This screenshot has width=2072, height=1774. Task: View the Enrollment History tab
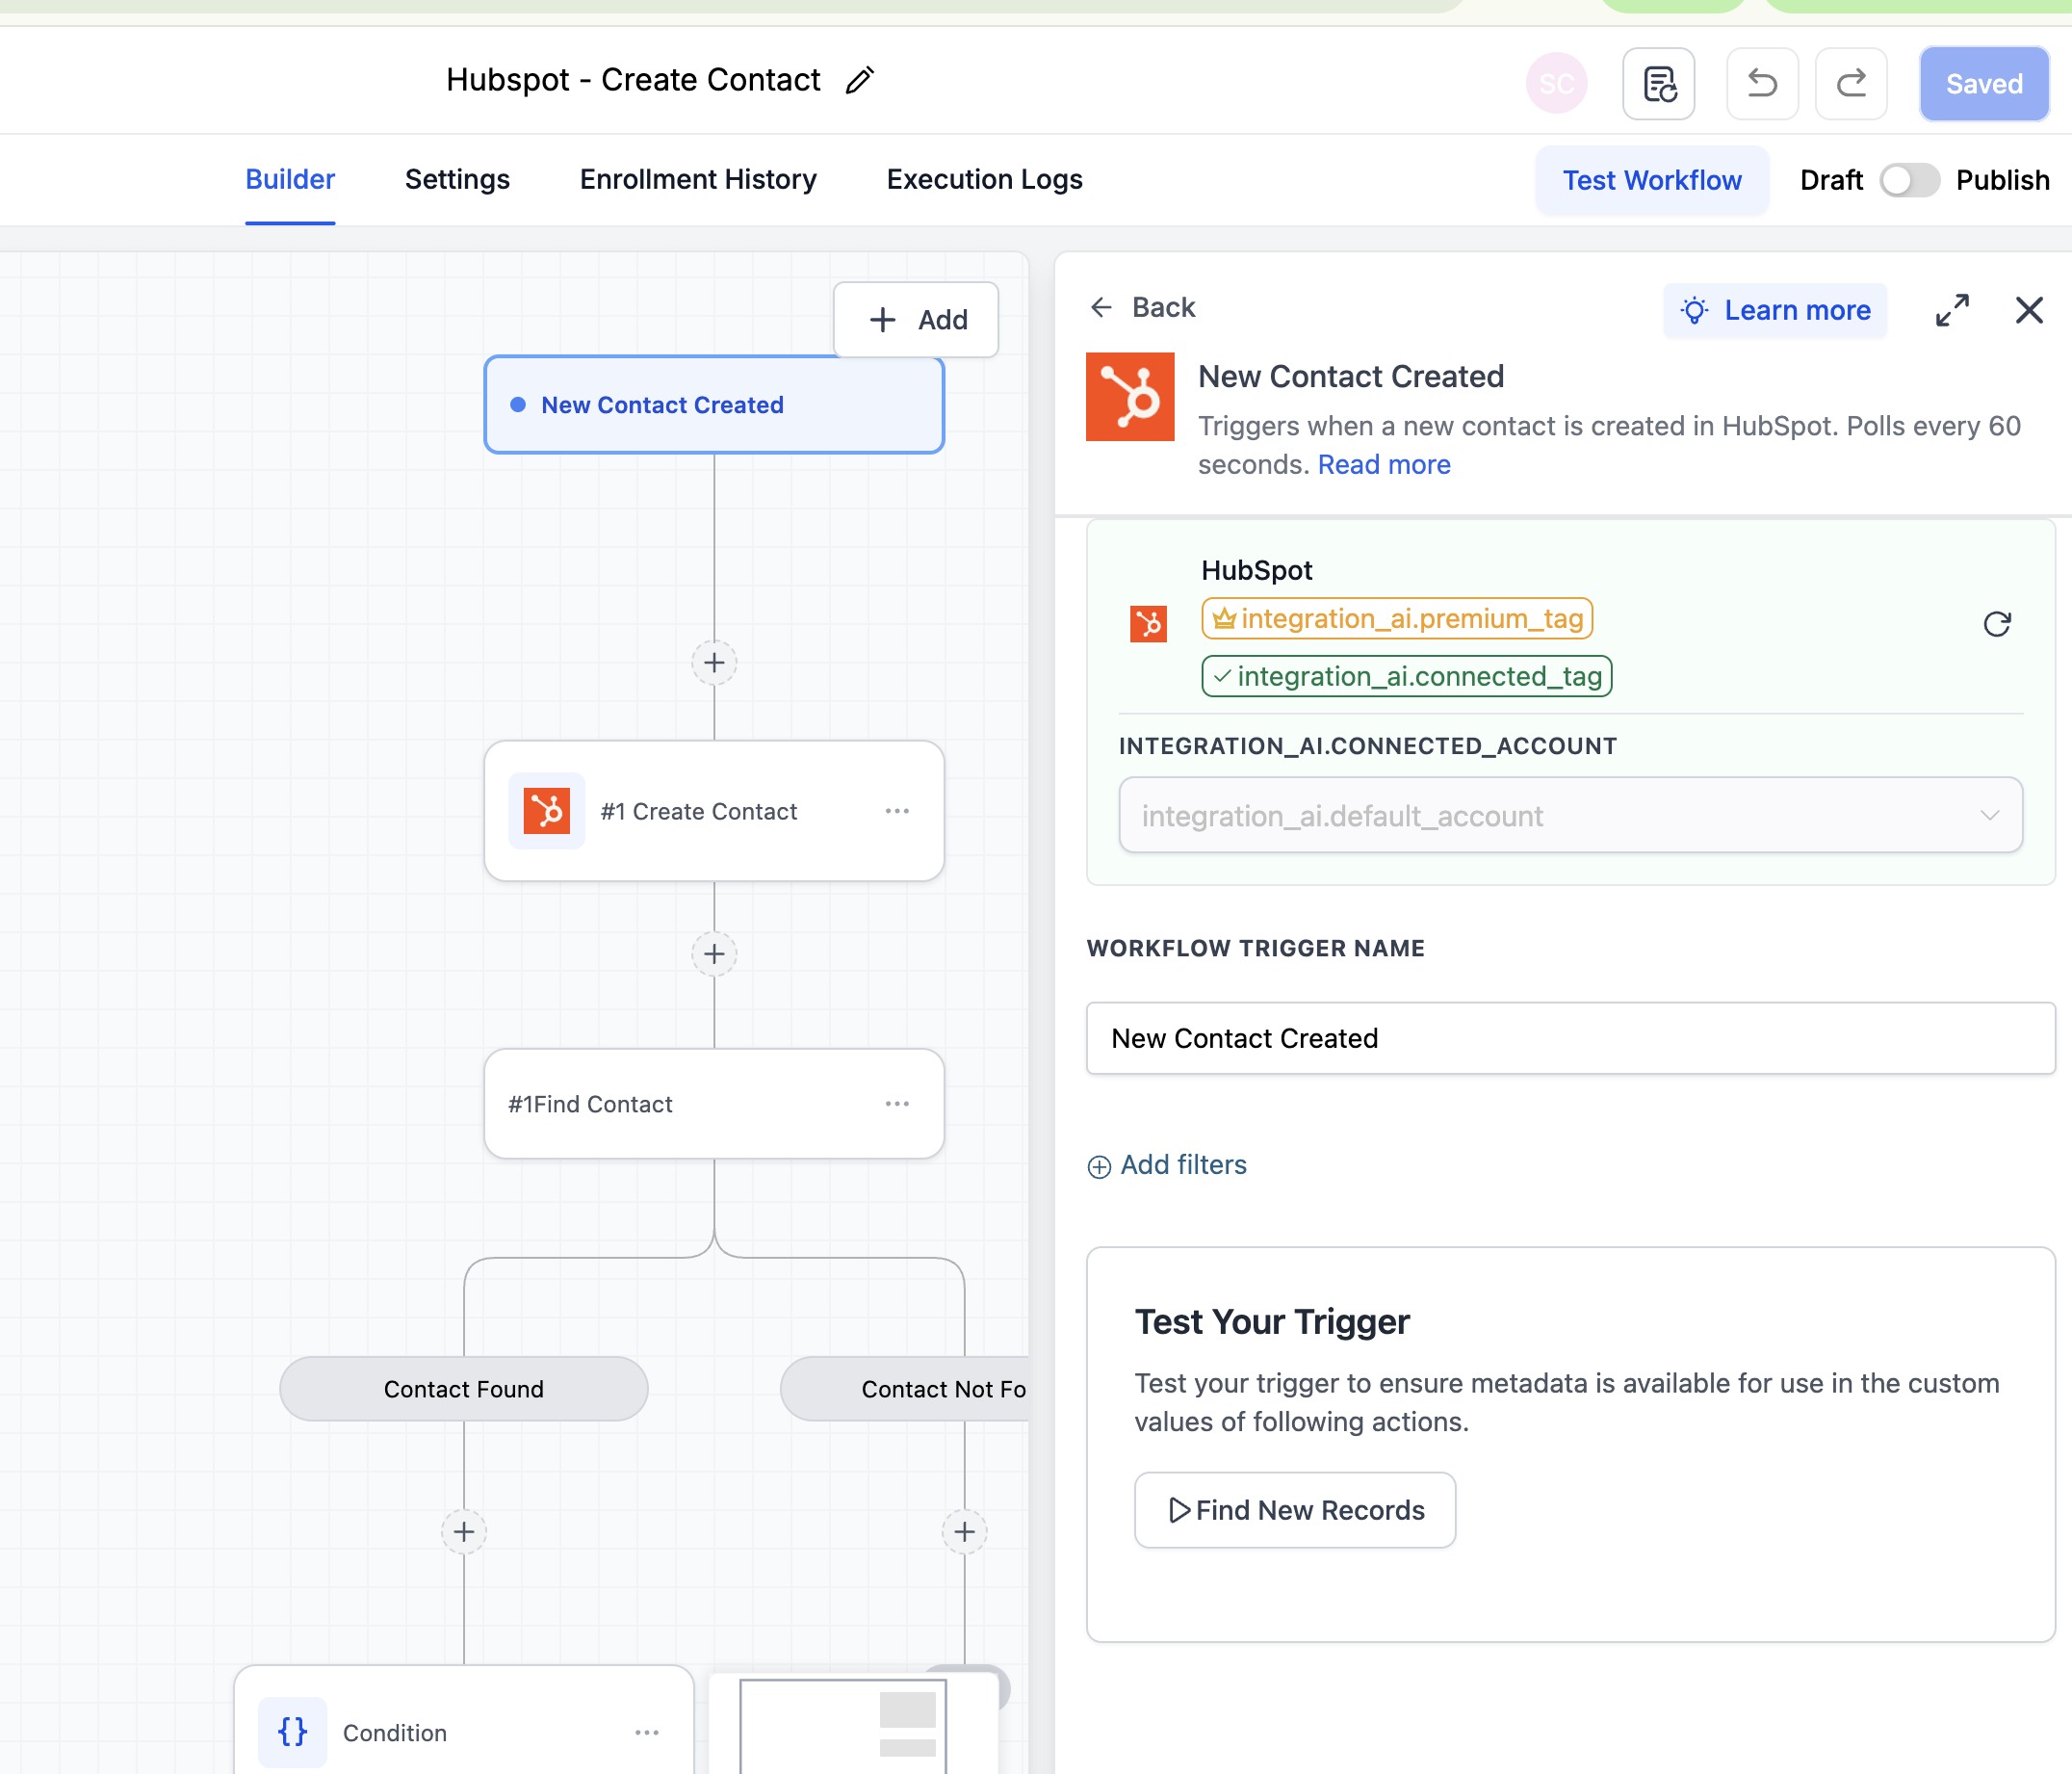point(698,179)
